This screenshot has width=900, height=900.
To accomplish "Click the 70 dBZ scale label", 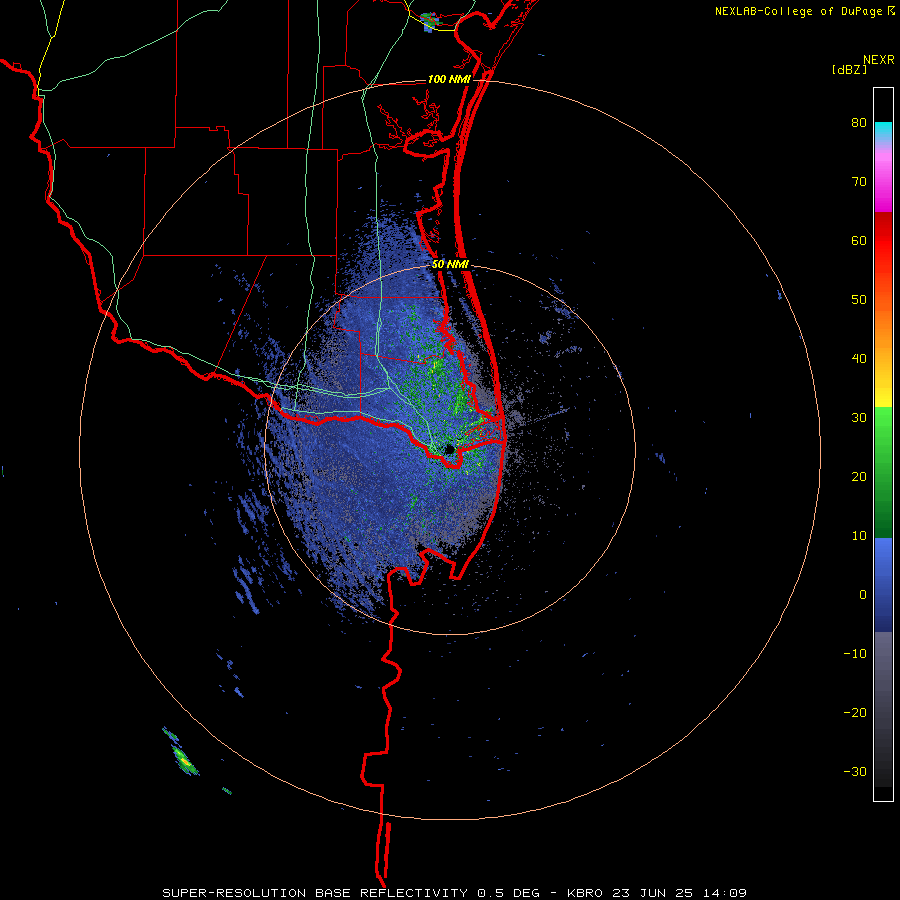I will pyautogui.click(x=859, y=182).
